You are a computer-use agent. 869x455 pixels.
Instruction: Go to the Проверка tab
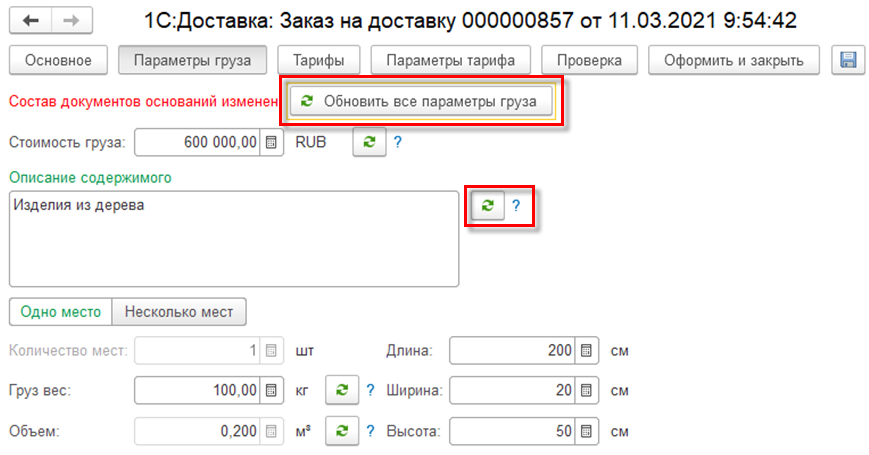(589, 60)
